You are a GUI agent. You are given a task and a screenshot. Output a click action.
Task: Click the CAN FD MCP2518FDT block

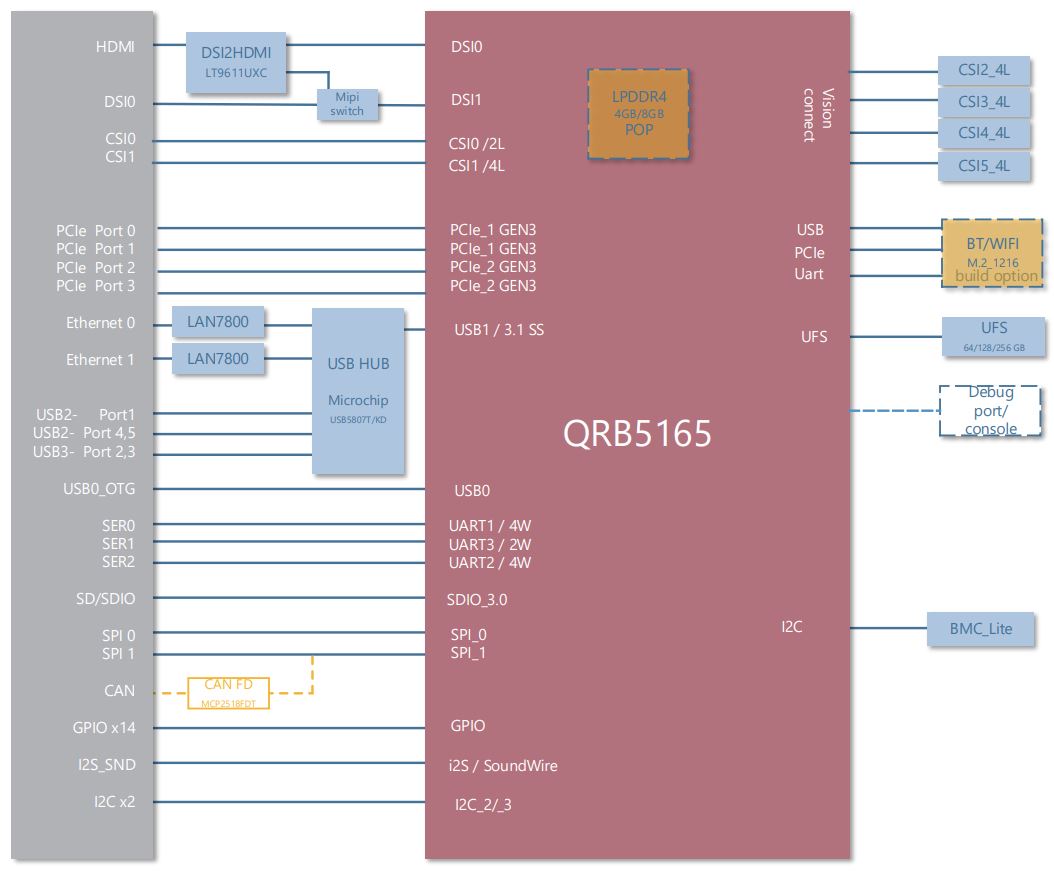[x=228, y=693]
